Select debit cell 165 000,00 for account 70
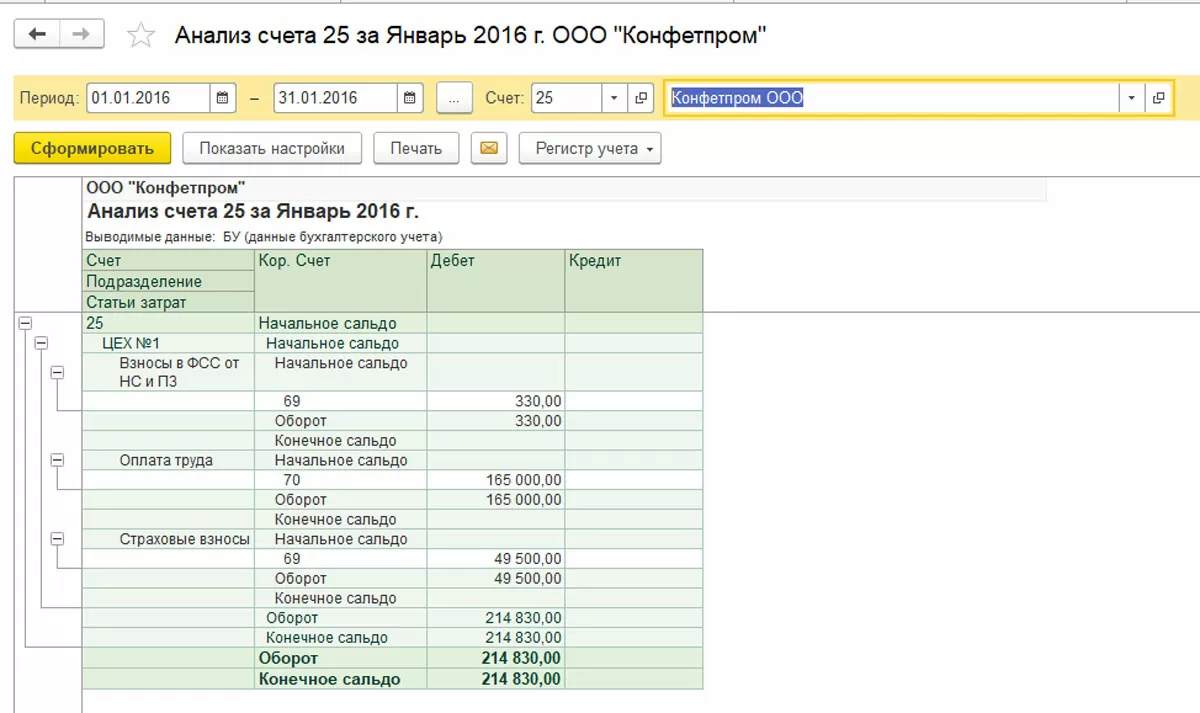Viewport: 1200px width, 713px height. [496, 480]
